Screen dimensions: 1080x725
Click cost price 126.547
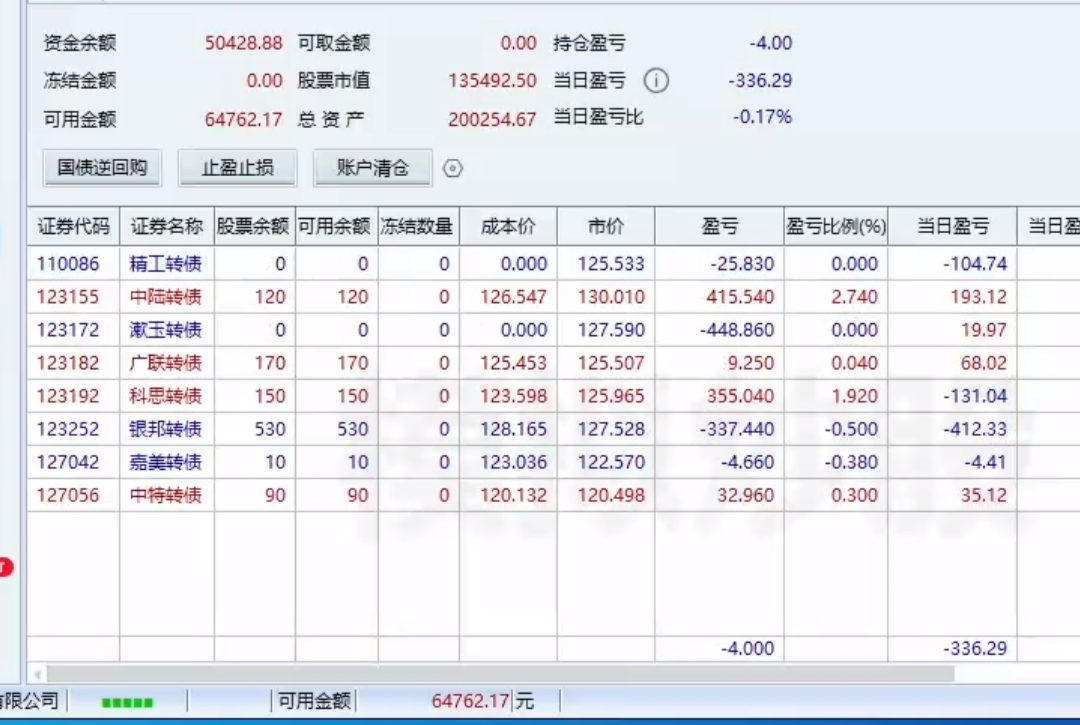pos(513,297)
